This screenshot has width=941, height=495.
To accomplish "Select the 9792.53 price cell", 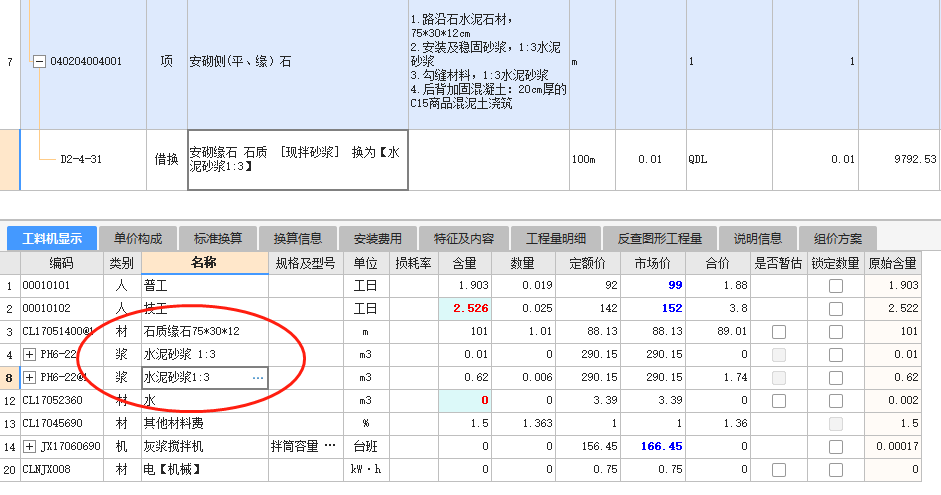I will pyautogui.click(x=899, y=160).
